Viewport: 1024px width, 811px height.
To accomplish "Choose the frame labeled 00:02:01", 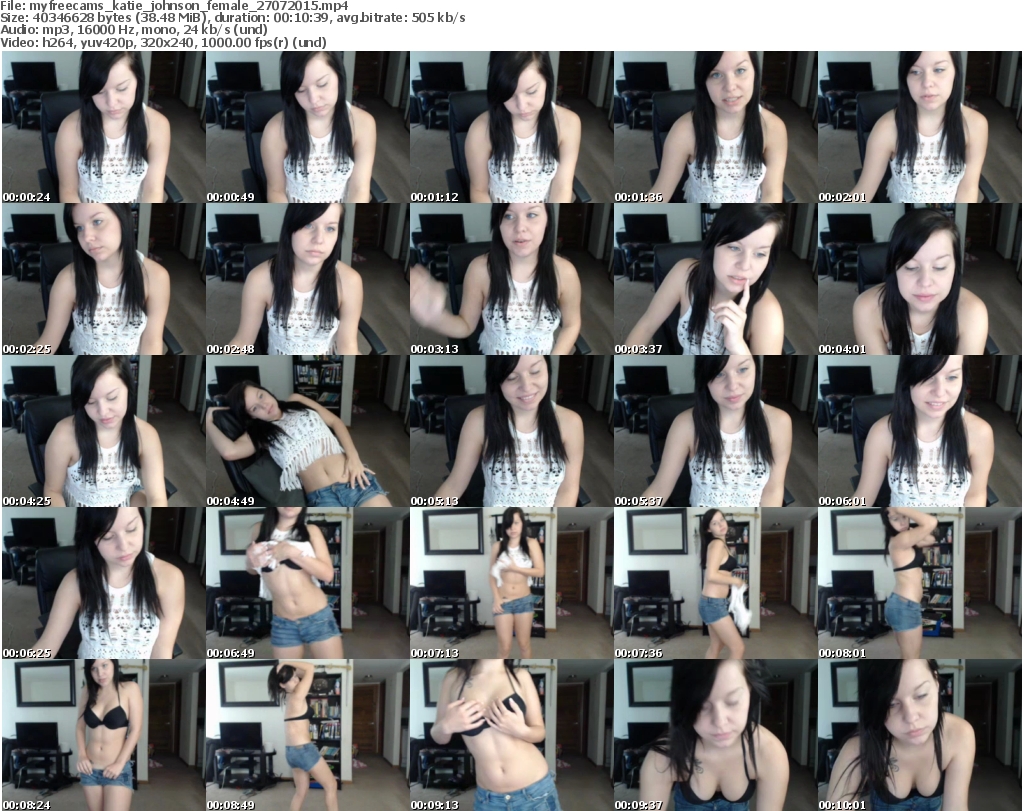I will click(x=920, y=127).
